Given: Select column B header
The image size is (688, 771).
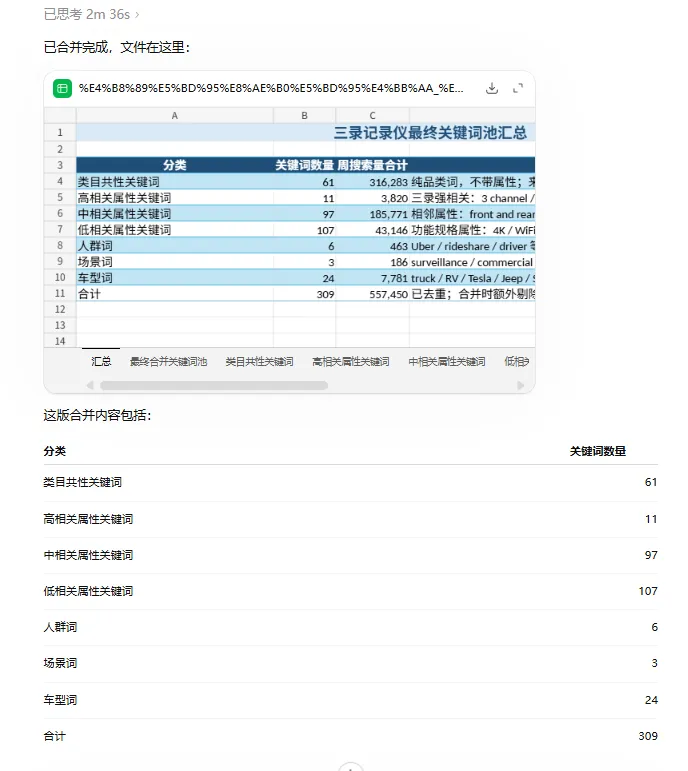Looking at the screenshot, I should click(304, 116).
